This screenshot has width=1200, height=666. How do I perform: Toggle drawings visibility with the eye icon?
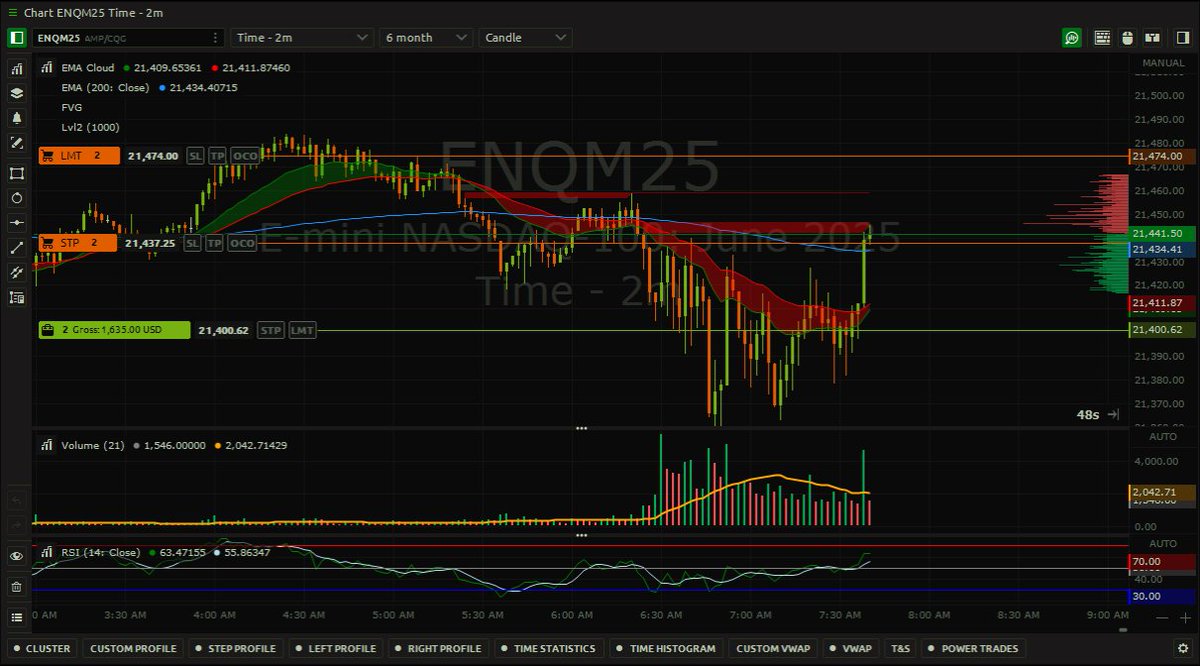click(x=16, y=556)
